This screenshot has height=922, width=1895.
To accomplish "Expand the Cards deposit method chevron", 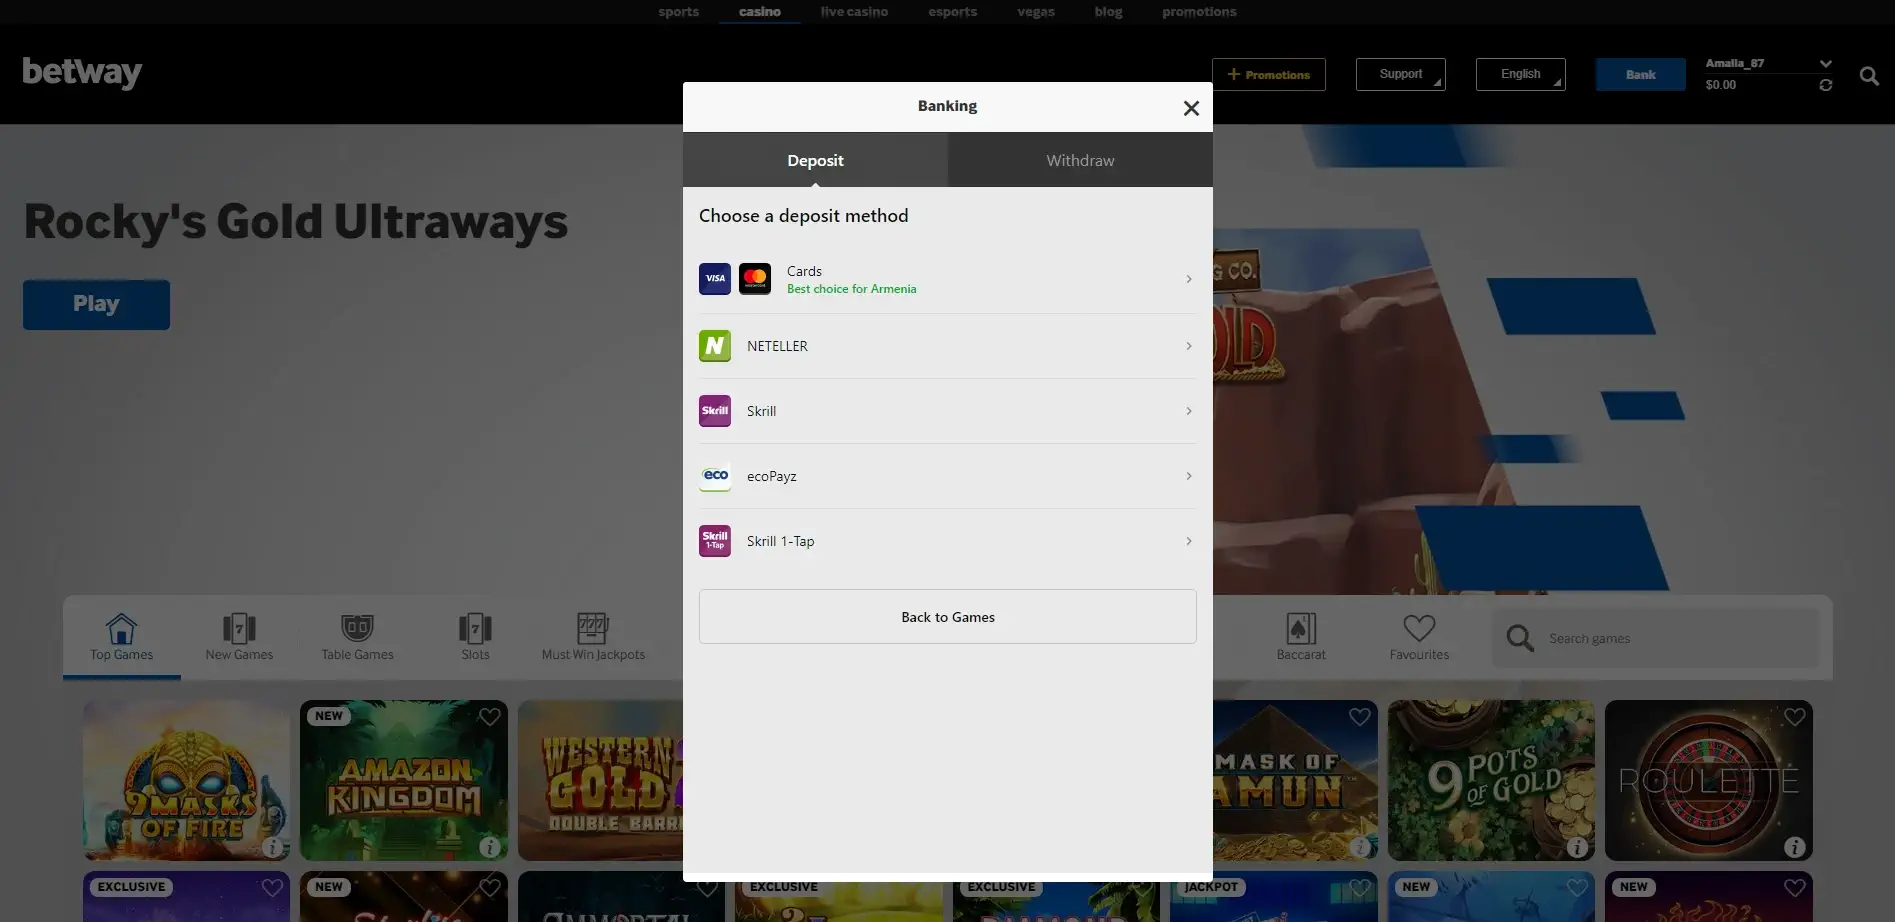I will tap(1188, 279).
